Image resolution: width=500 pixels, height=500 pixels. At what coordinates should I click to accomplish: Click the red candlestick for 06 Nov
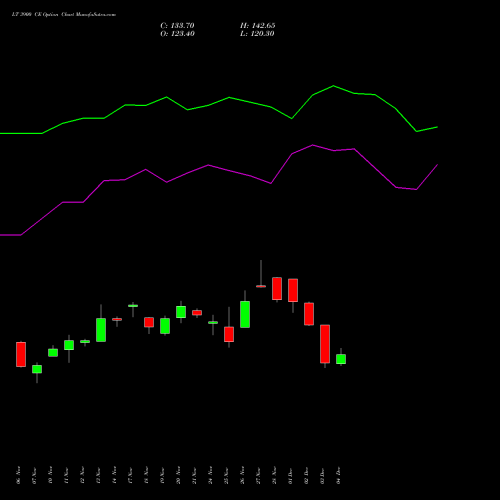pyautogui.click(x=21, y=354)
